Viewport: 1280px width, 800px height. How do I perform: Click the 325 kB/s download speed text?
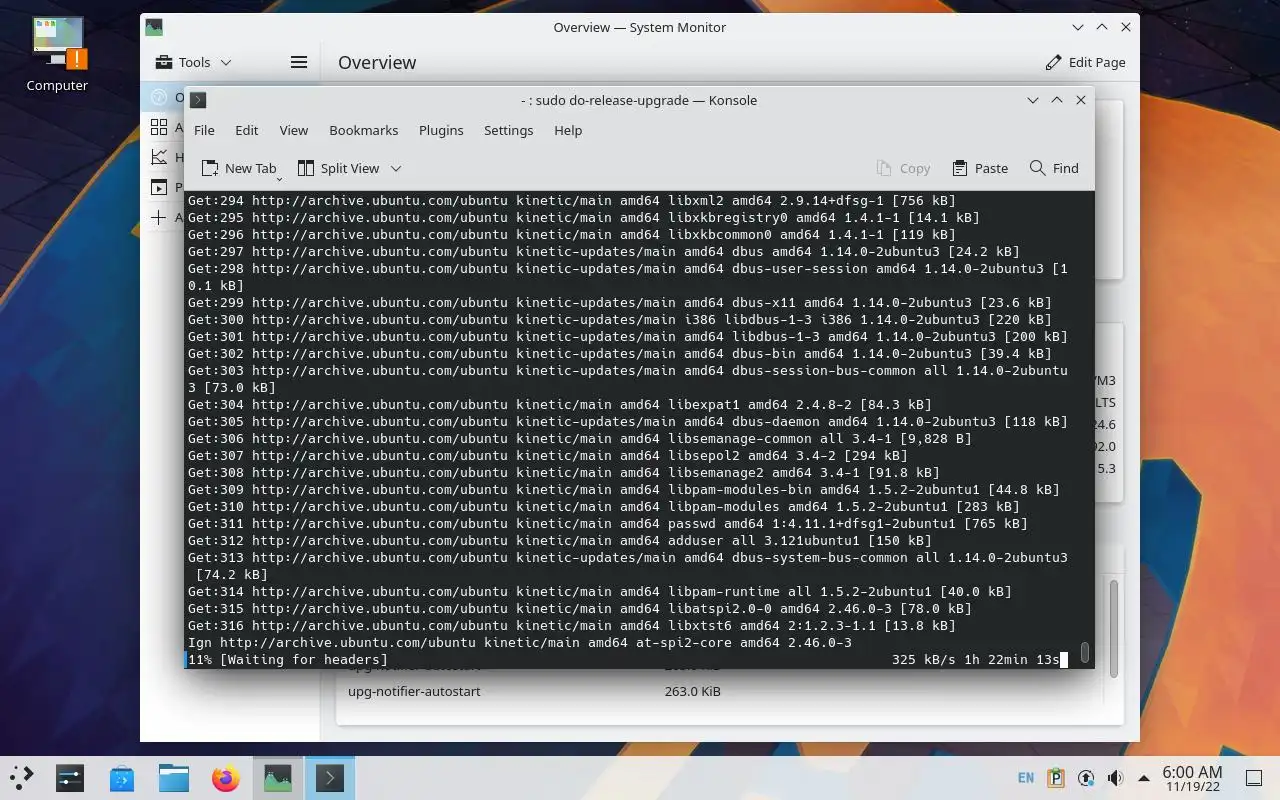pyautogui.click(x=923, y=659)
